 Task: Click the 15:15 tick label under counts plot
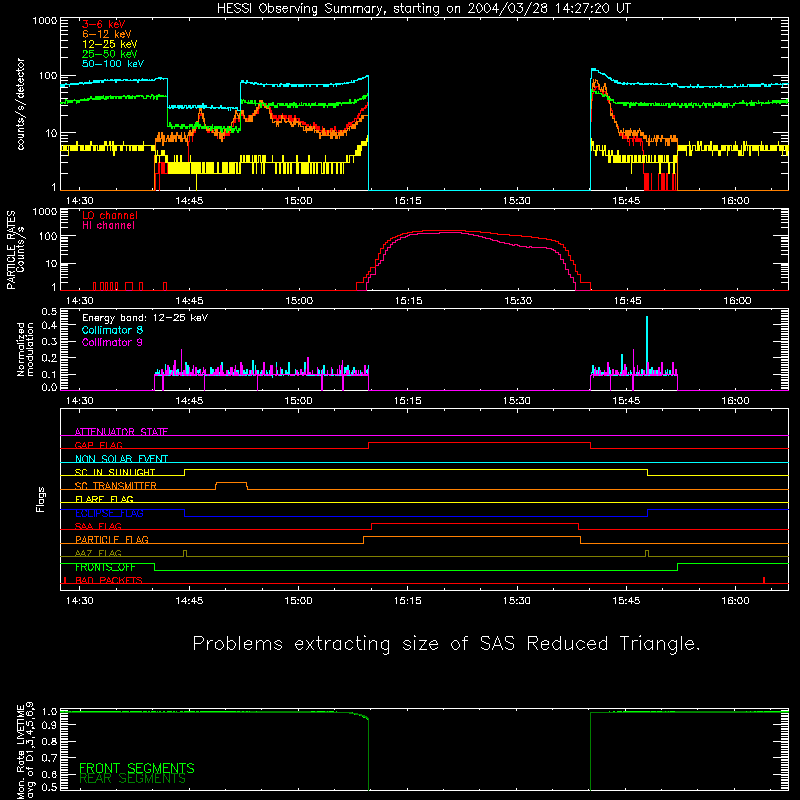[x=408, y=201]
